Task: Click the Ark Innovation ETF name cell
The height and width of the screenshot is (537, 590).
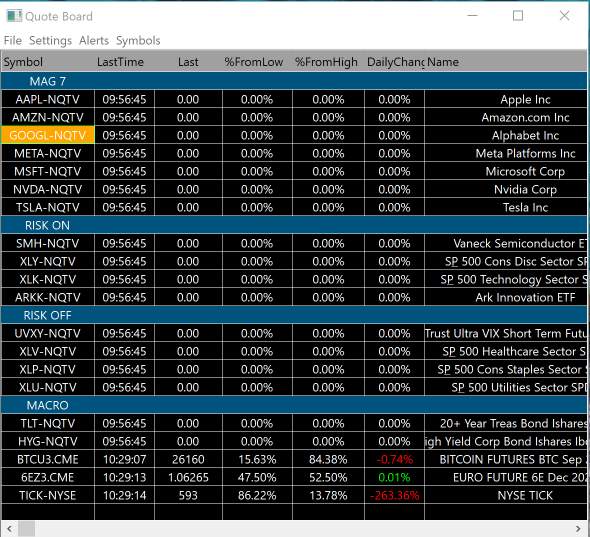Action: [x=506, y=297]
